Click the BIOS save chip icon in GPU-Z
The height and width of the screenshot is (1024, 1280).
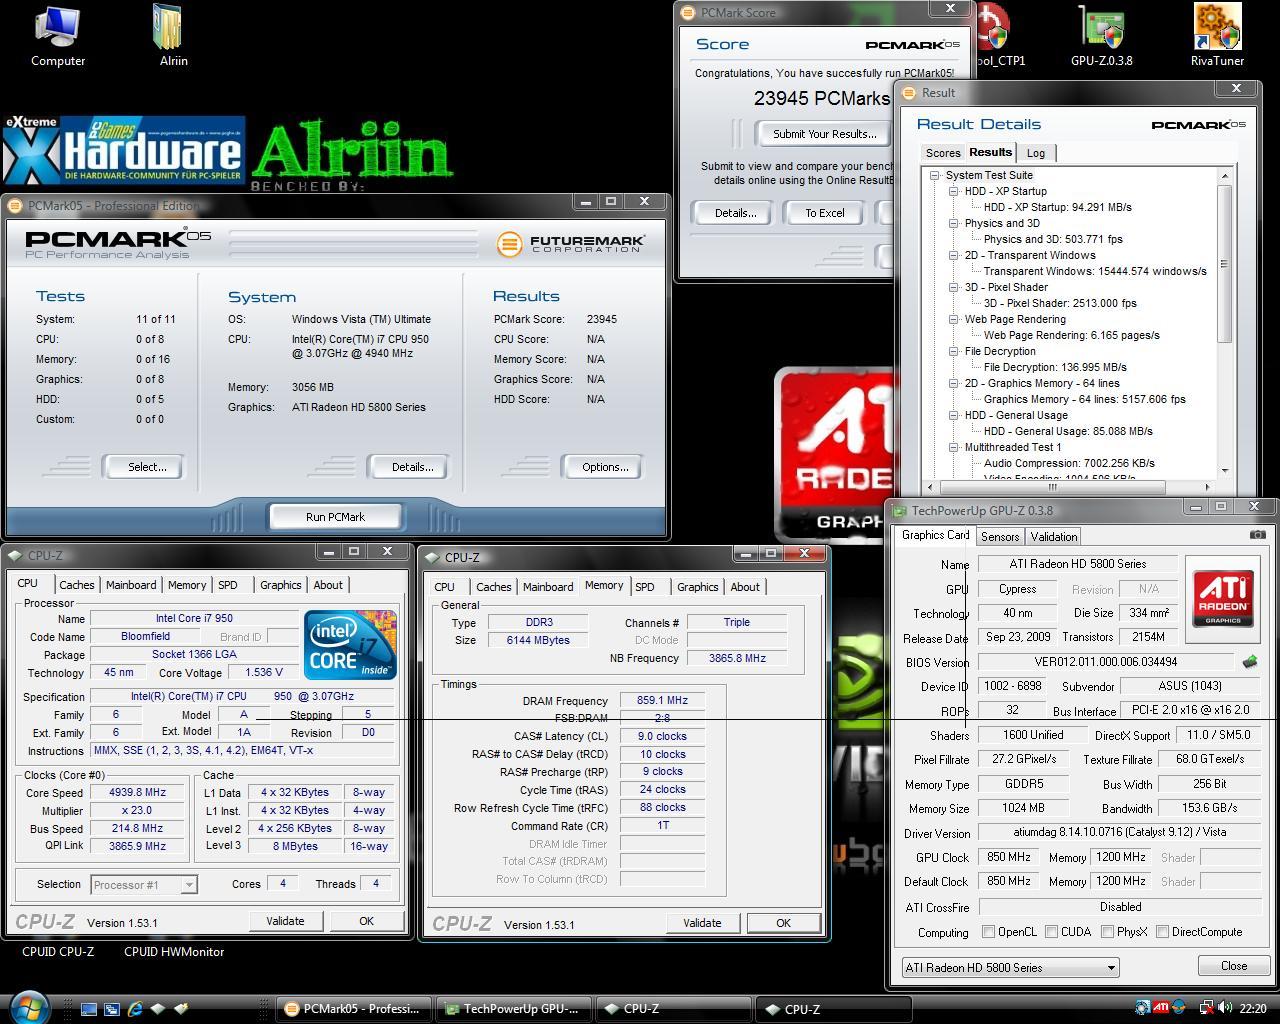pos(1250,661)
